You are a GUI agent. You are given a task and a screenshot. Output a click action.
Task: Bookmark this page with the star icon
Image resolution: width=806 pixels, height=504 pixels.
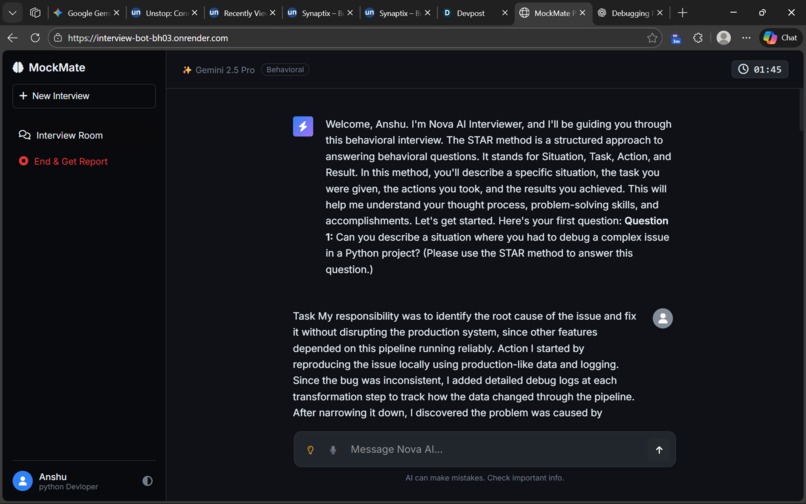pos(652,38)
